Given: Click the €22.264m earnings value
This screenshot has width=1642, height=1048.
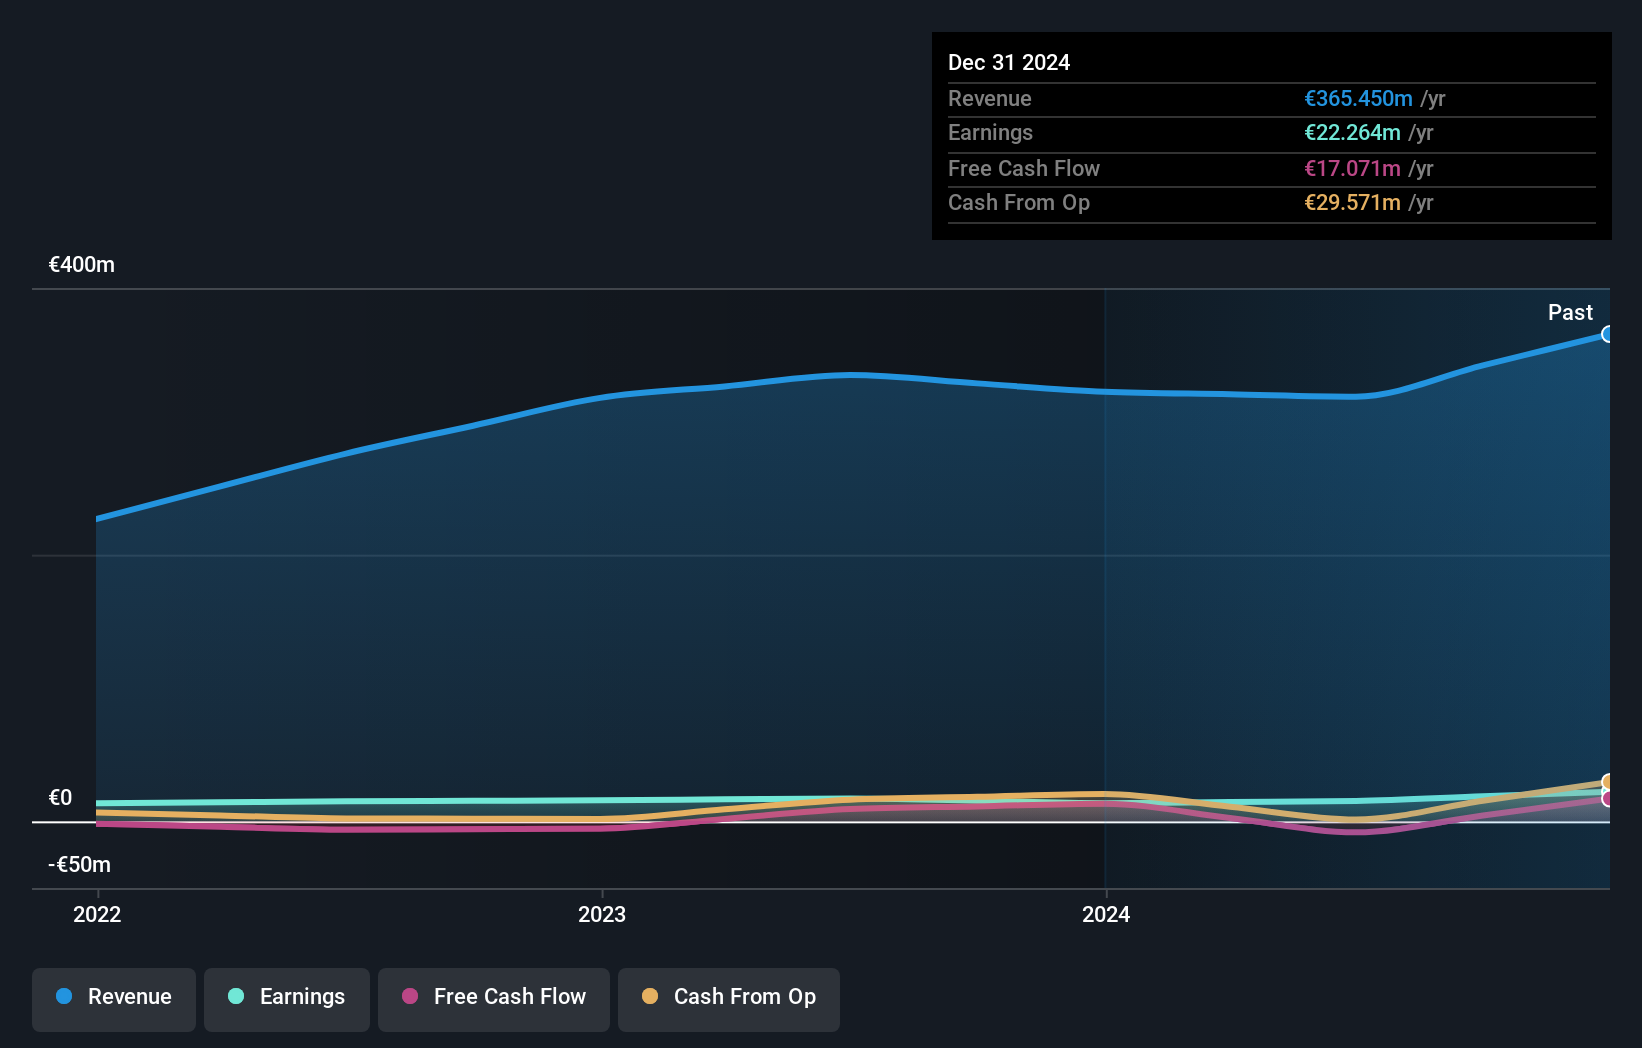Looking at the screenshot, I should pos(1352,132).
